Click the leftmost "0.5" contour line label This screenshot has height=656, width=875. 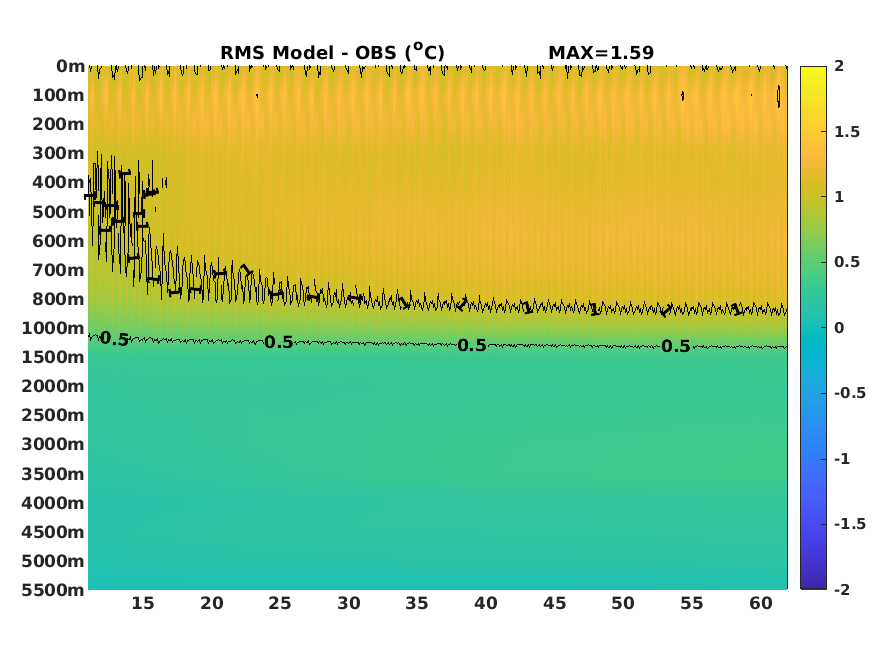[114, 339]
